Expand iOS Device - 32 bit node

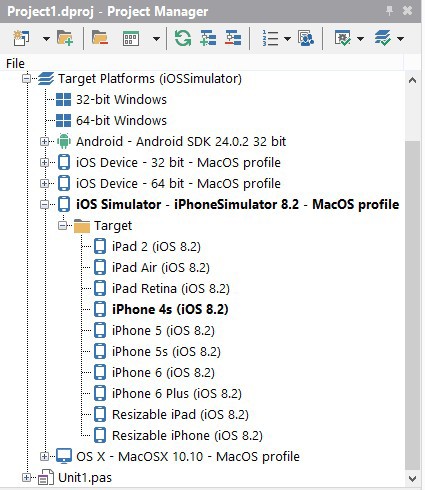pos(44,163)
